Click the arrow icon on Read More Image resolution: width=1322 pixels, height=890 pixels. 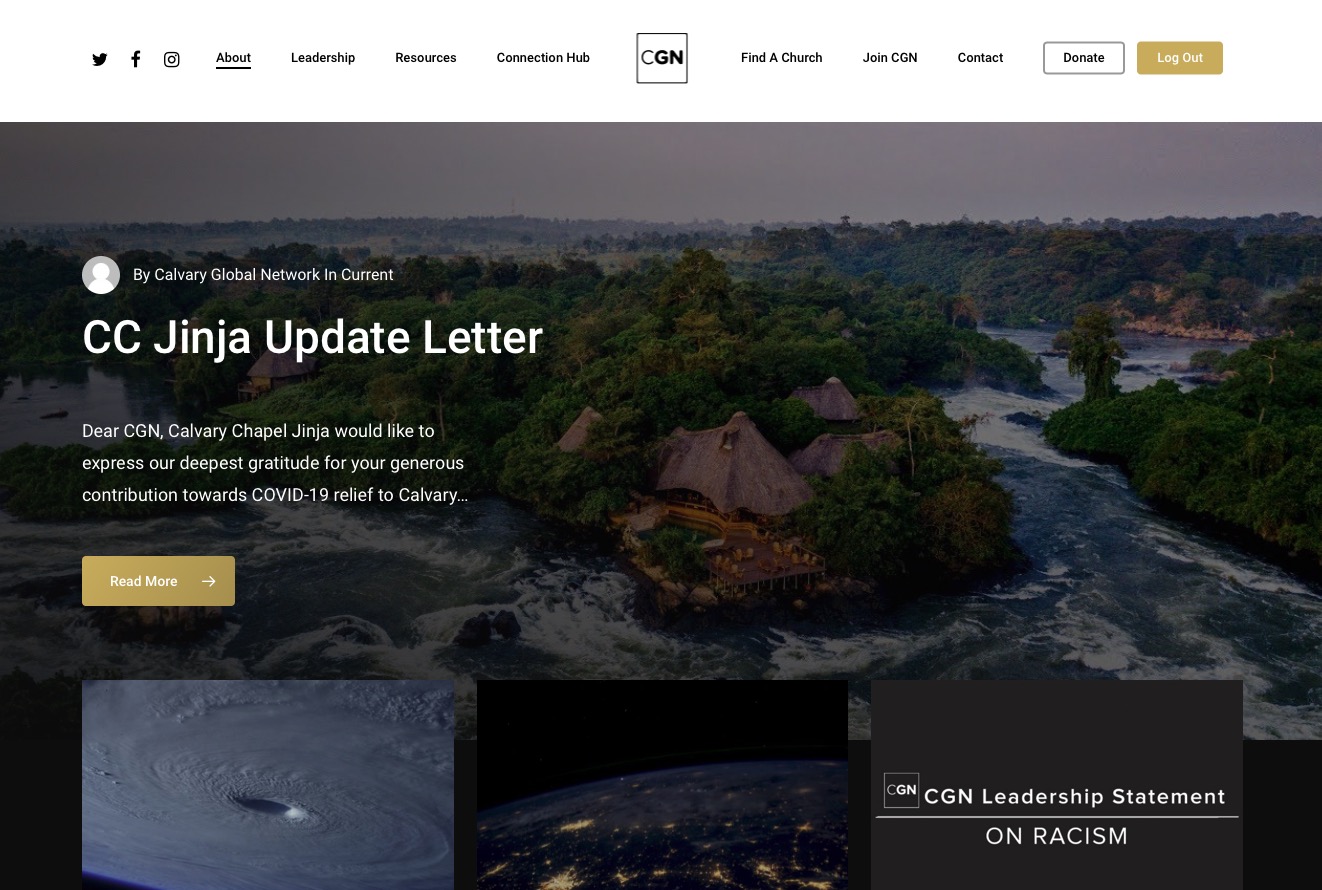[208, 581]
